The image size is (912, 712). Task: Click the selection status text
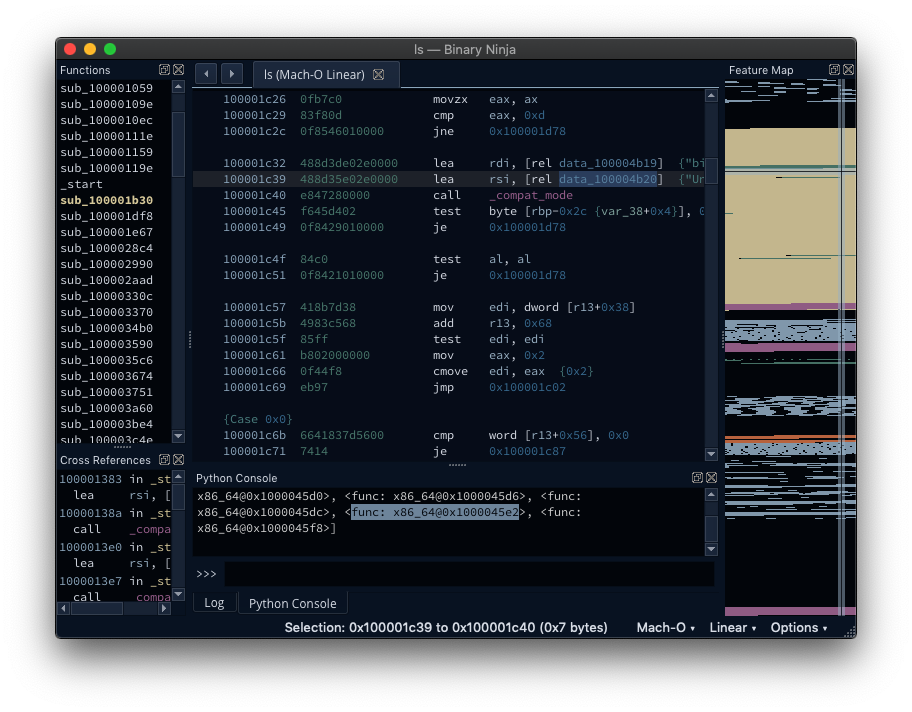[x=446, y=628]
